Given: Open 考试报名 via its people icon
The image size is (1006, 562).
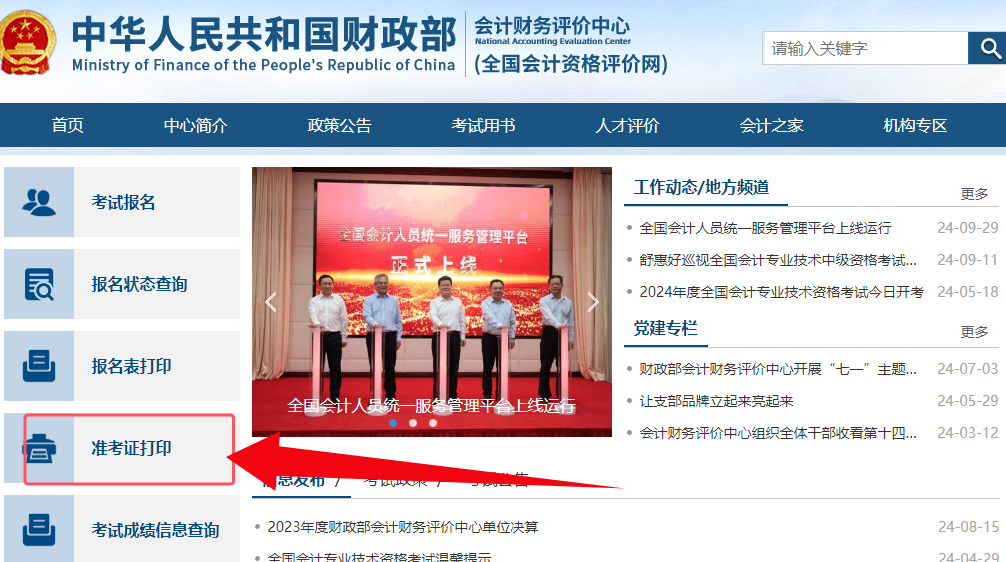Looking at the screenshot, I should [38, 202].
